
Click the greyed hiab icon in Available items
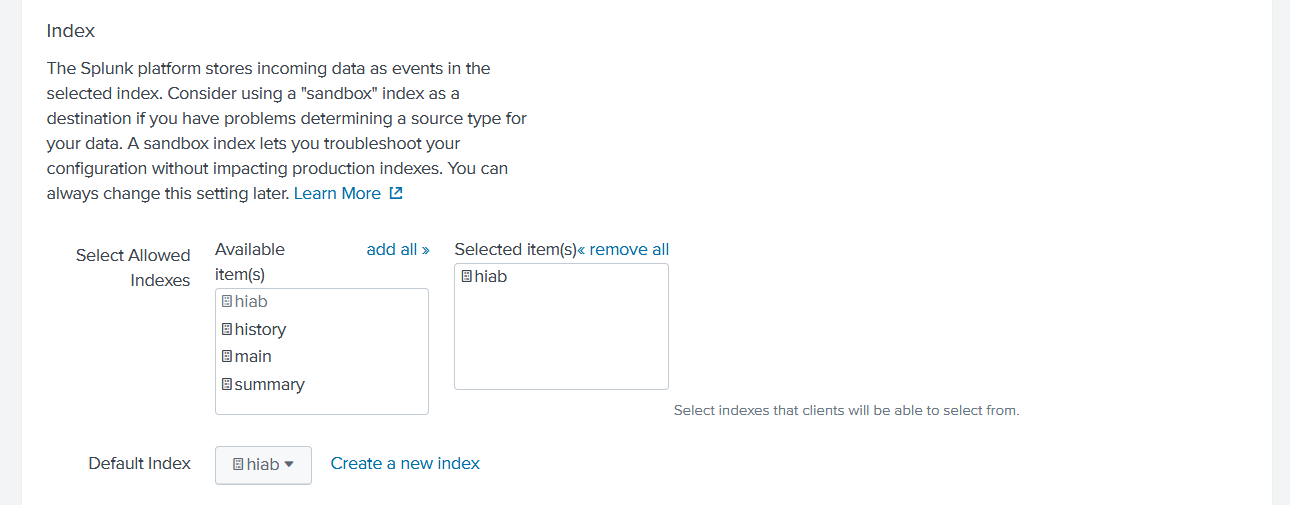pyautogui.click(x=226, y=302)
